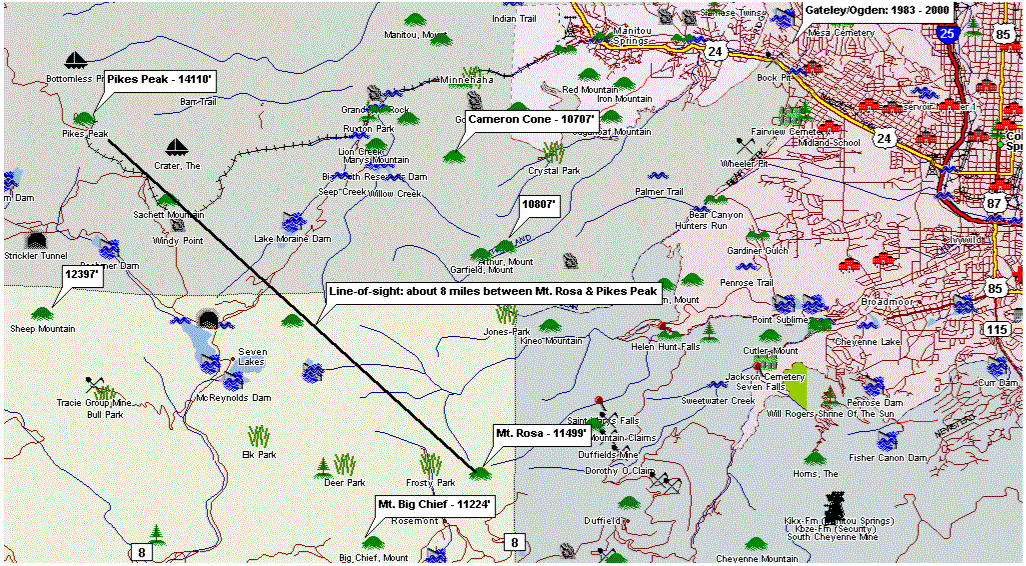Select the Windy Point label
The width and height of the screenshot is (1026, 566).
(x=178, y=241)
